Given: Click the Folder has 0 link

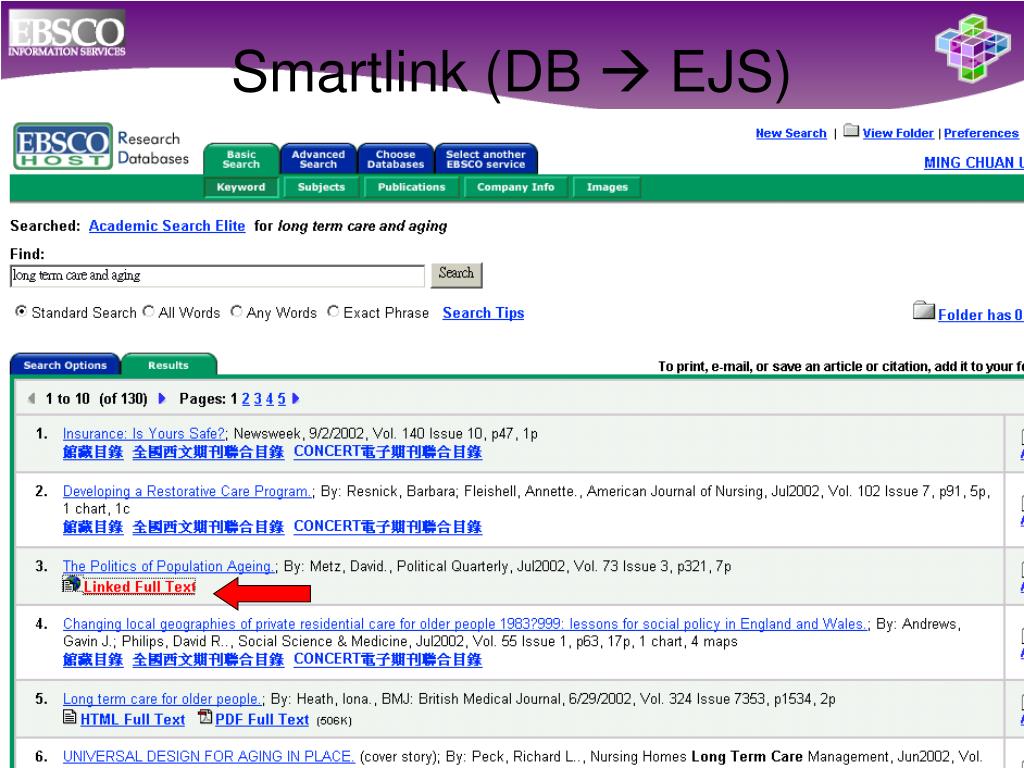Looking at the screenshot, I should click(x=980, y=315).
